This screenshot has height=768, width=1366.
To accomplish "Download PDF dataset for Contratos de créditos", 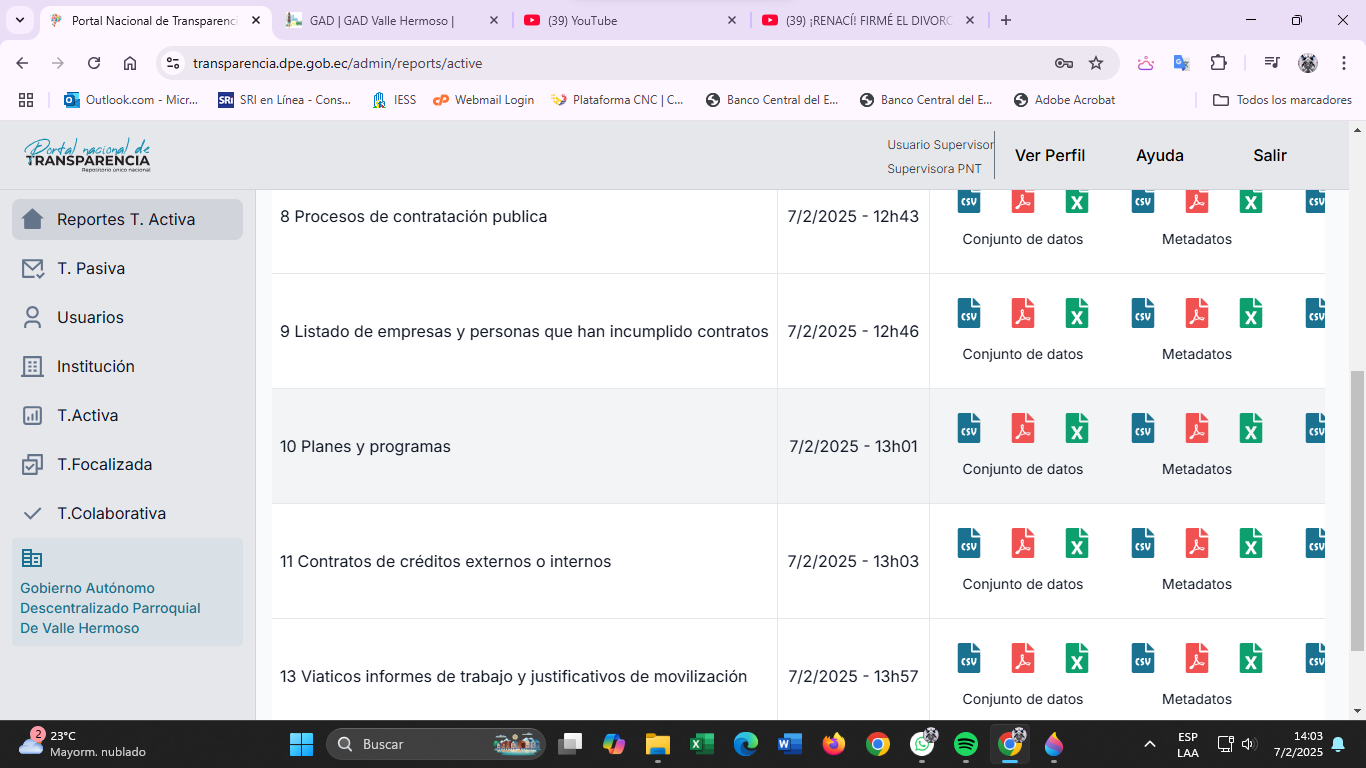I will 1022,543.
